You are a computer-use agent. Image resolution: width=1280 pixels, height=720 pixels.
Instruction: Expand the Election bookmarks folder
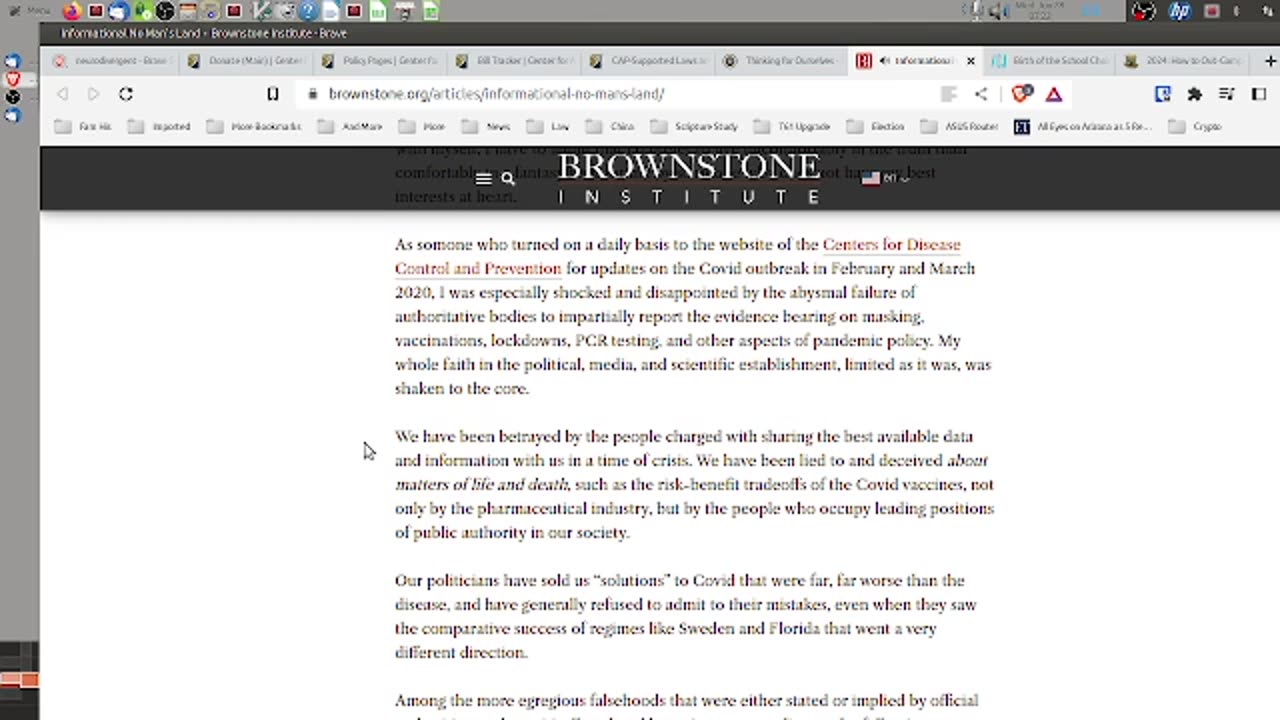[x=875, y=127]
